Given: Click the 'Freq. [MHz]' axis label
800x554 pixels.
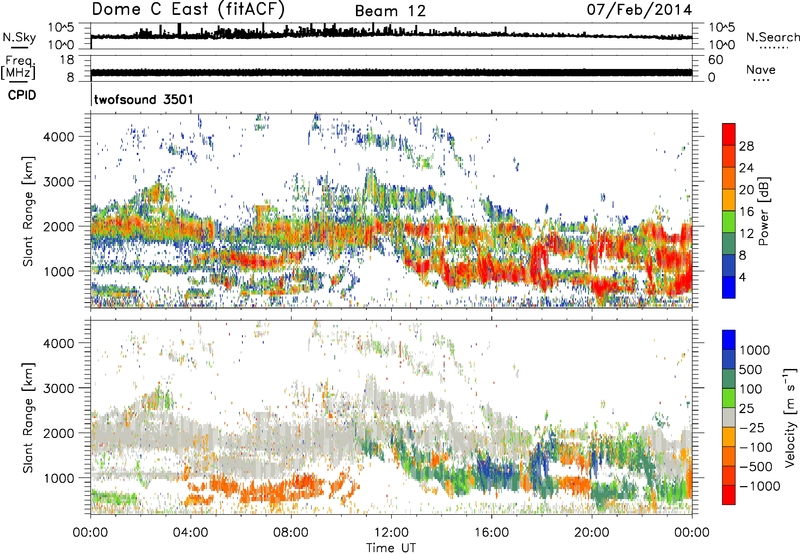Looking at the screenshot, I should tap(18, 68).
